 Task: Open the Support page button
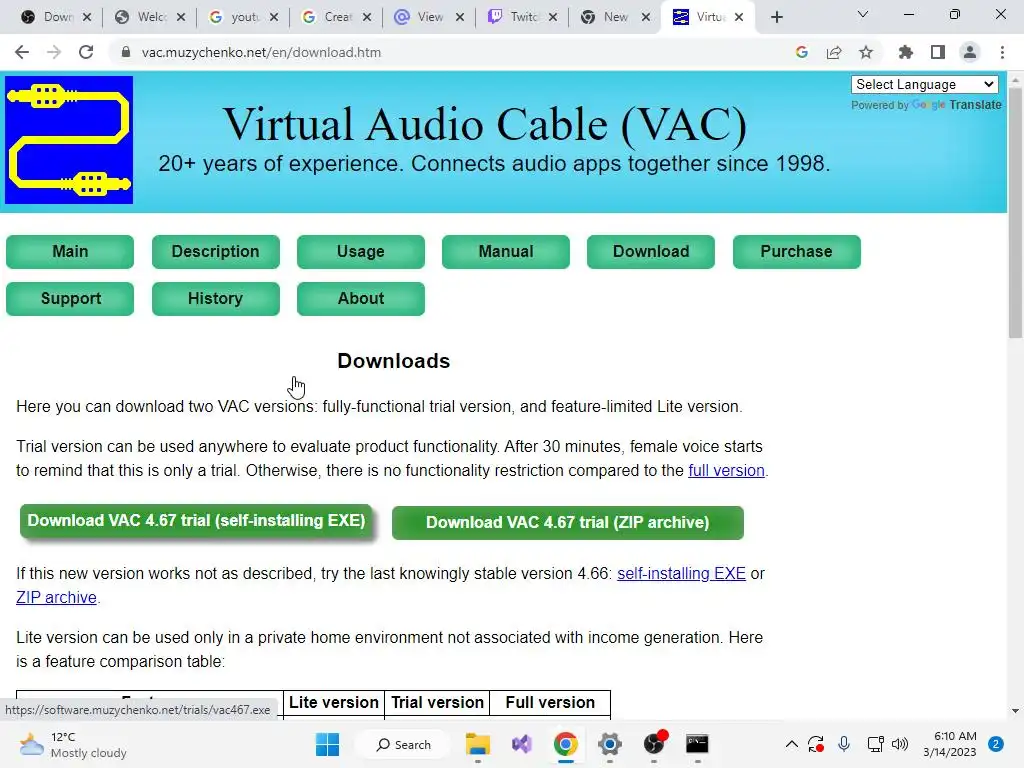tap(70, 299)
